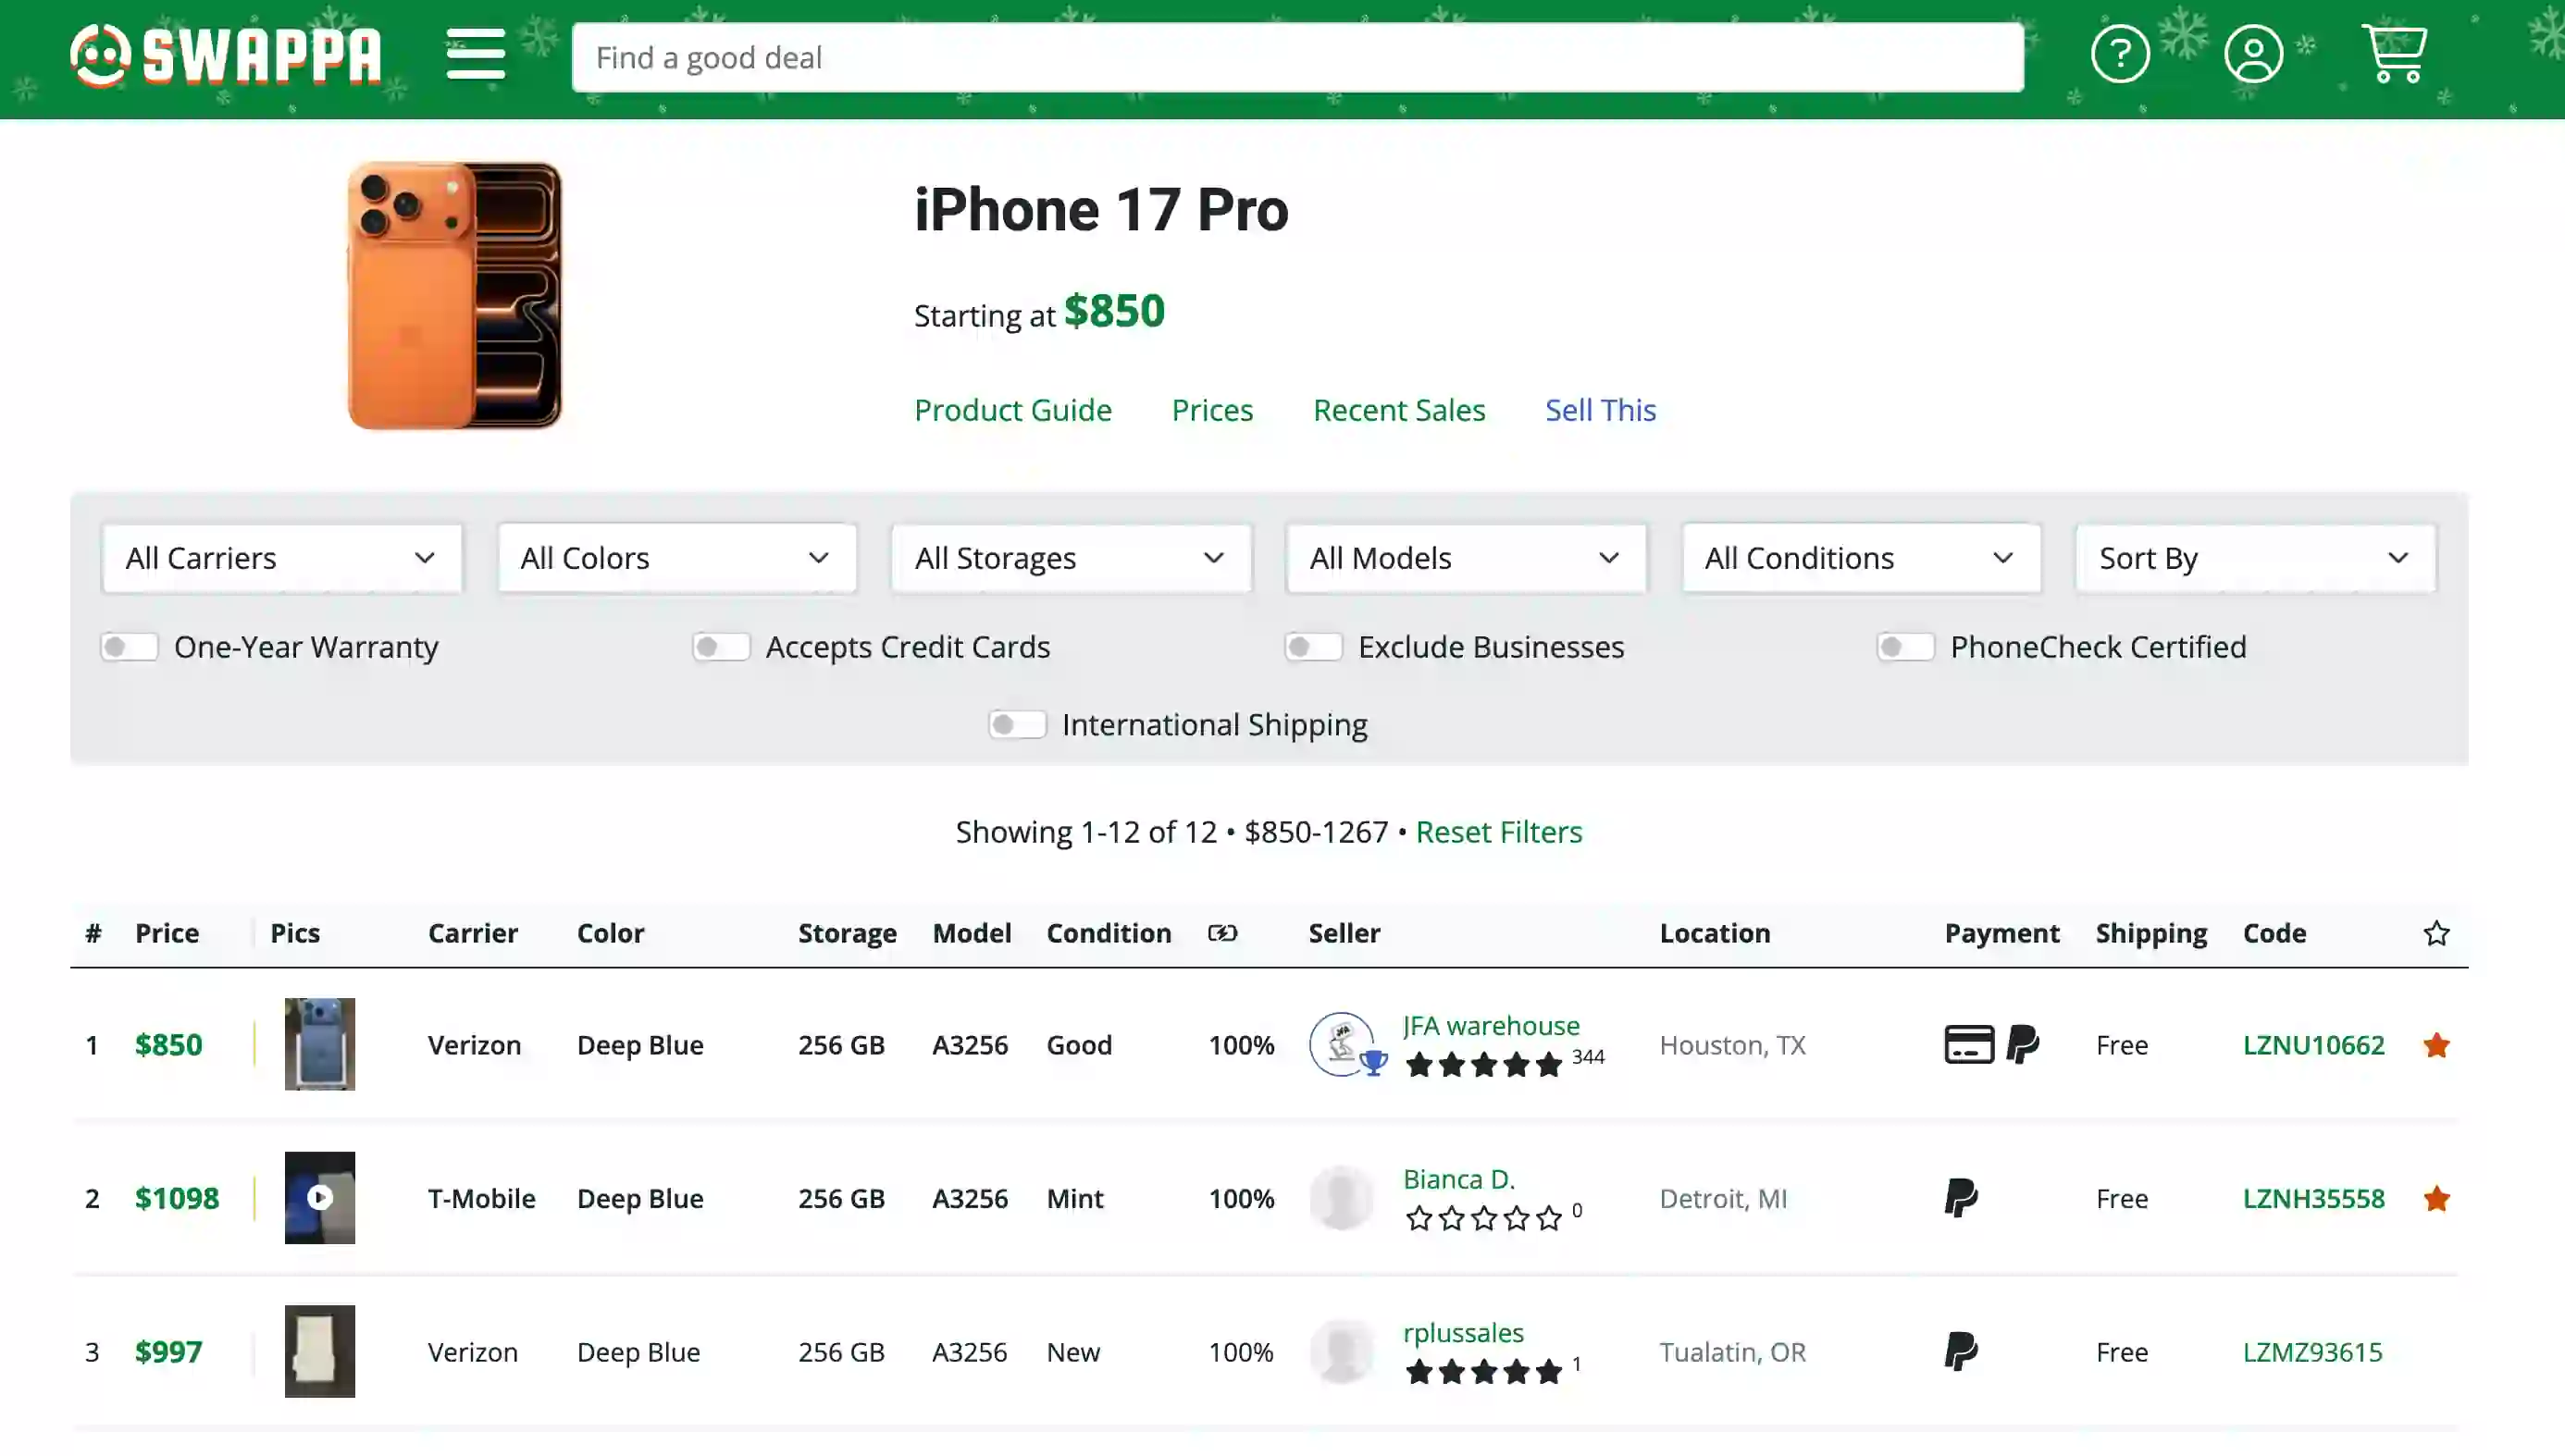Turn on Accepts Credit Cards filter
The height and width of the screenshot is (1456, 2565).
(x=721, y=647)
